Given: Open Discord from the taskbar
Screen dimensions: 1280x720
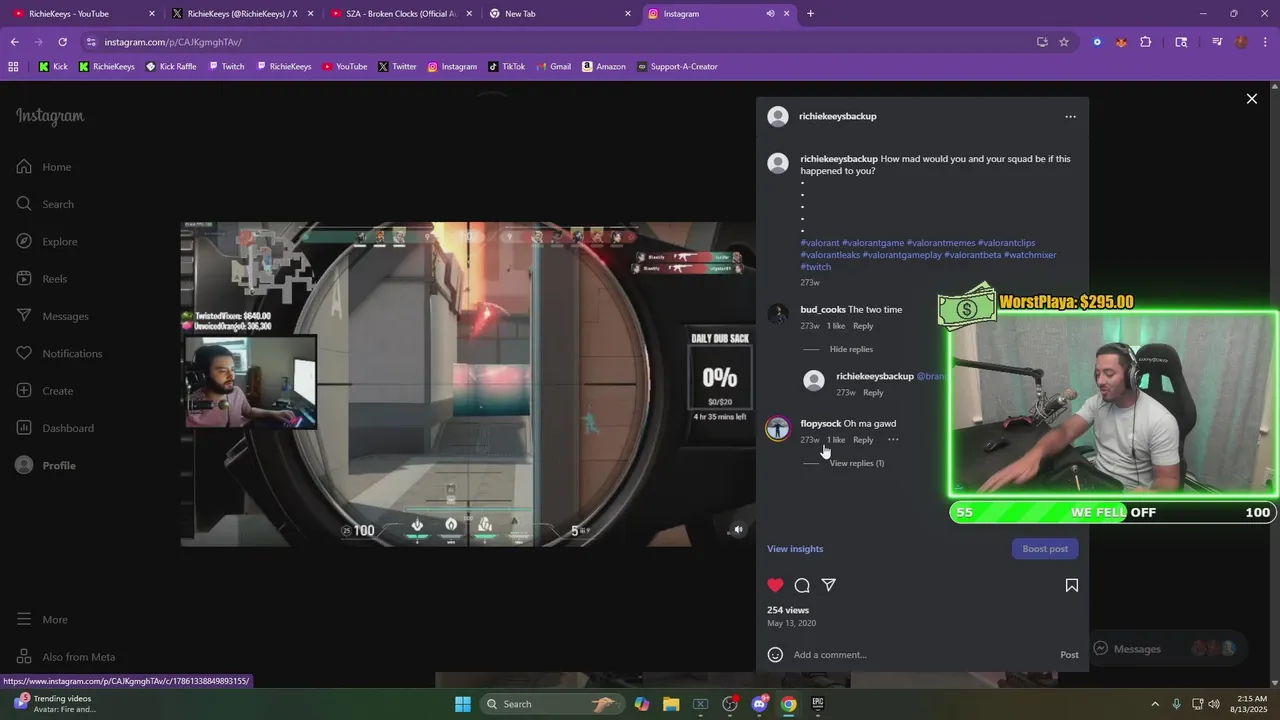Looking at the screenshot, I should pos(759,704).
